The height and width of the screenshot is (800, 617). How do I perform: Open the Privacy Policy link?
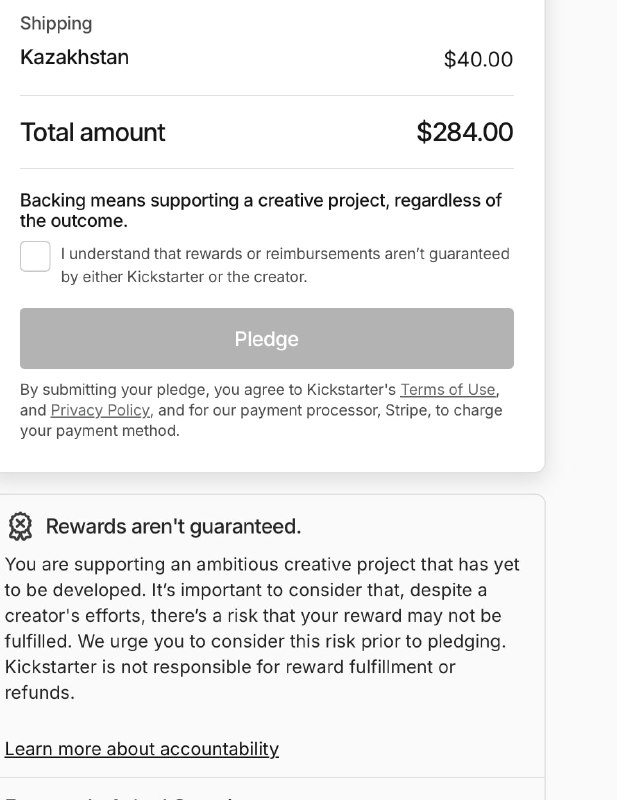tap(100, 410)
